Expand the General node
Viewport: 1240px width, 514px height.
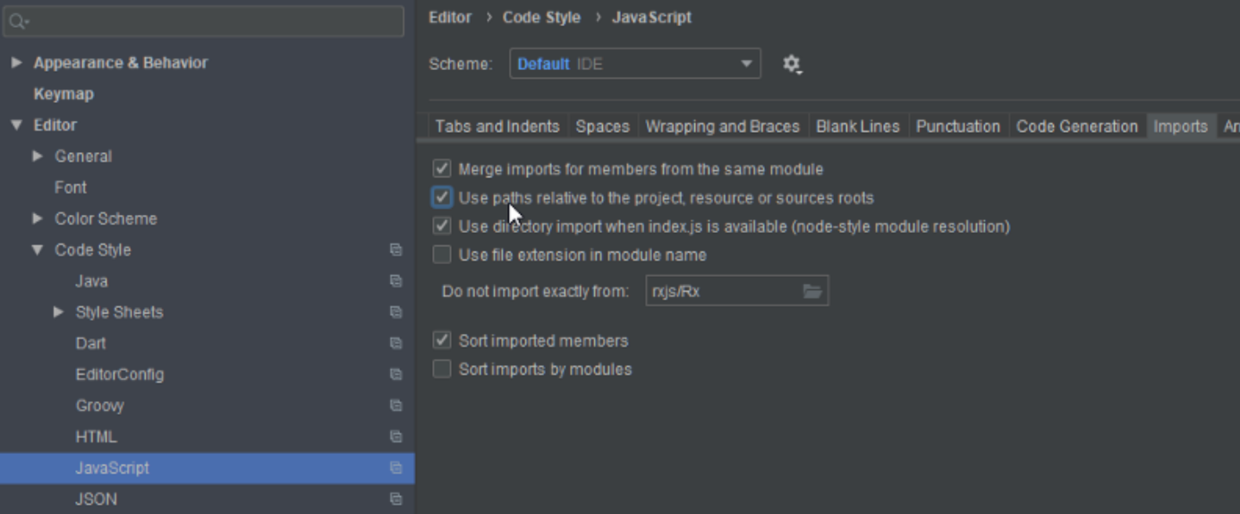(38, 156)
